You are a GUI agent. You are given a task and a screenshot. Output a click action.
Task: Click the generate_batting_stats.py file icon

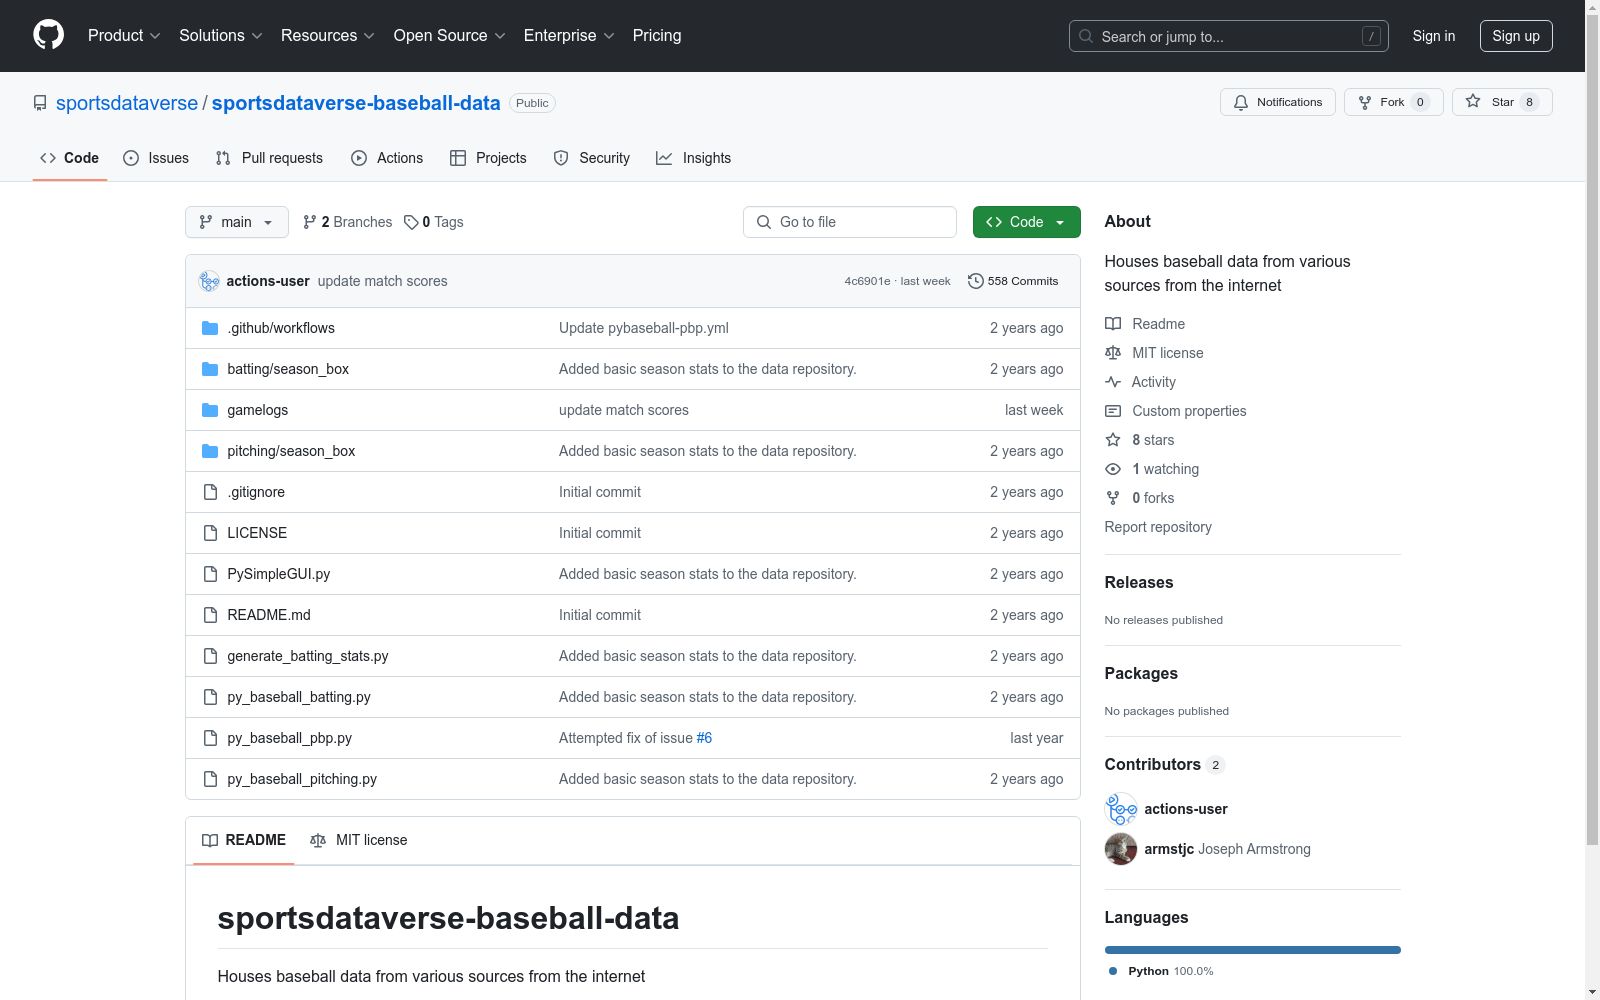[210, 656]
